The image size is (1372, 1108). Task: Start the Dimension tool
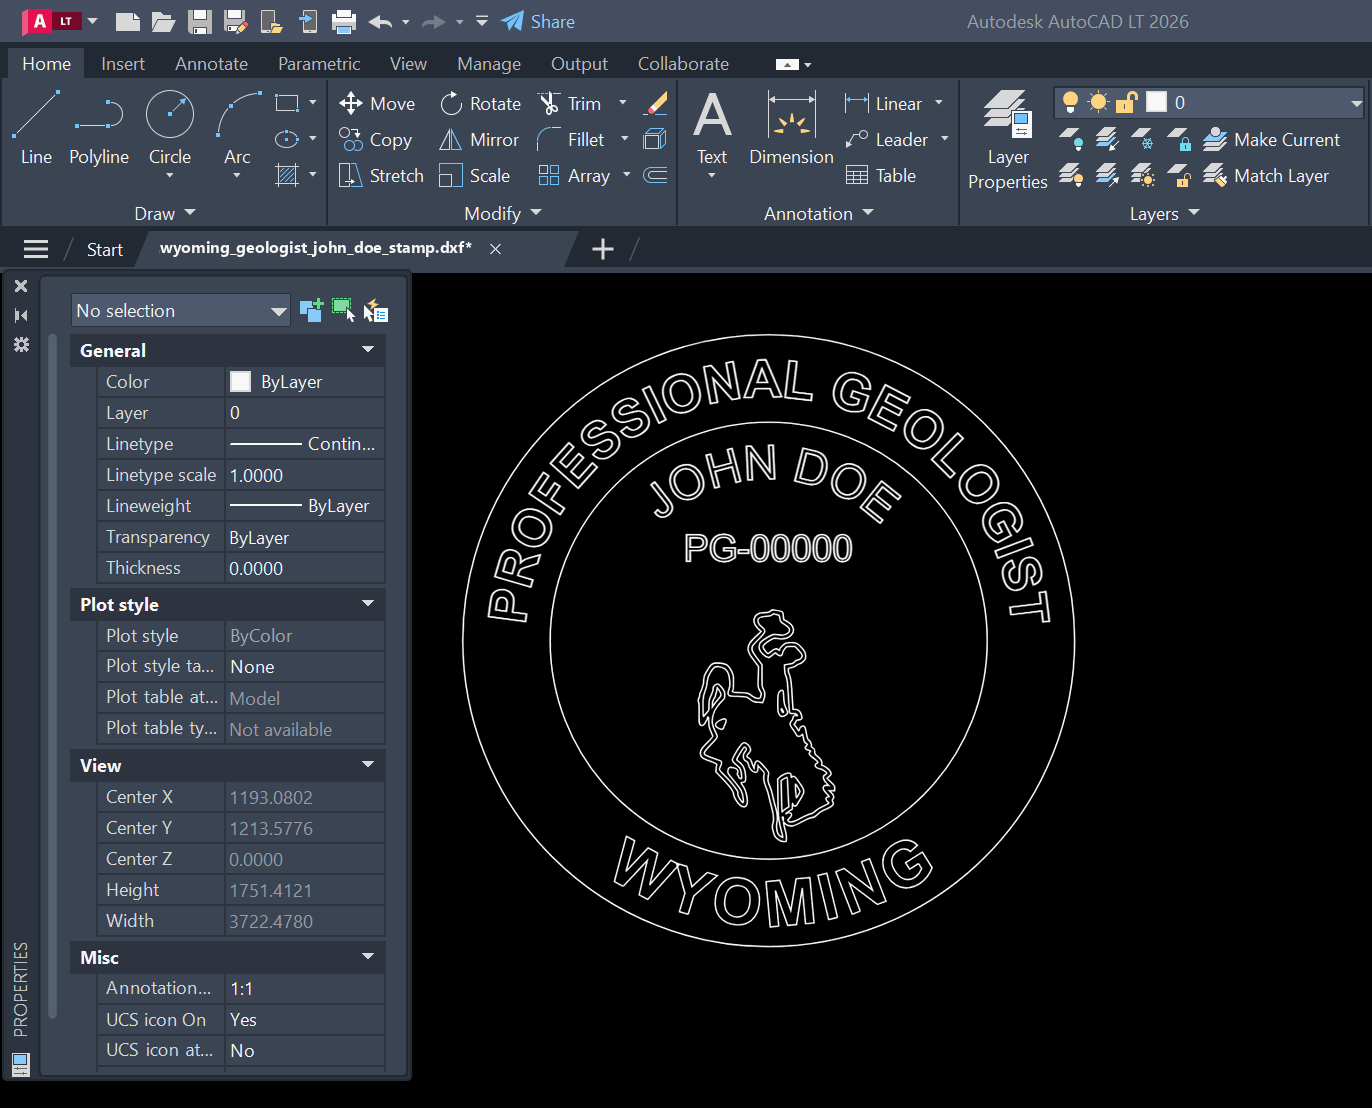[x=791, y=128]
